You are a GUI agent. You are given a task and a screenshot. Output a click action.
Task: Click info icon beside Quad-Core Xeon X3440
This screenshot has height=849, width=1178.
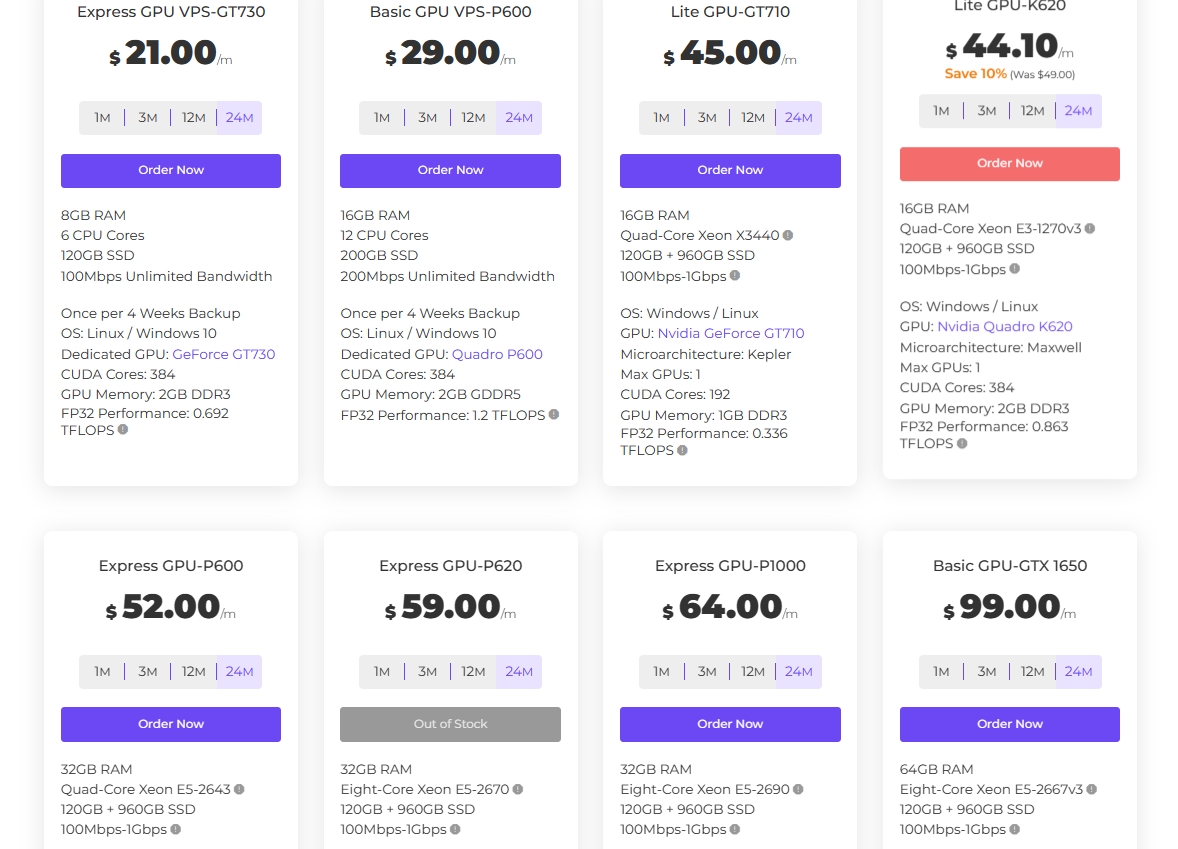click(x=788, y=236)
